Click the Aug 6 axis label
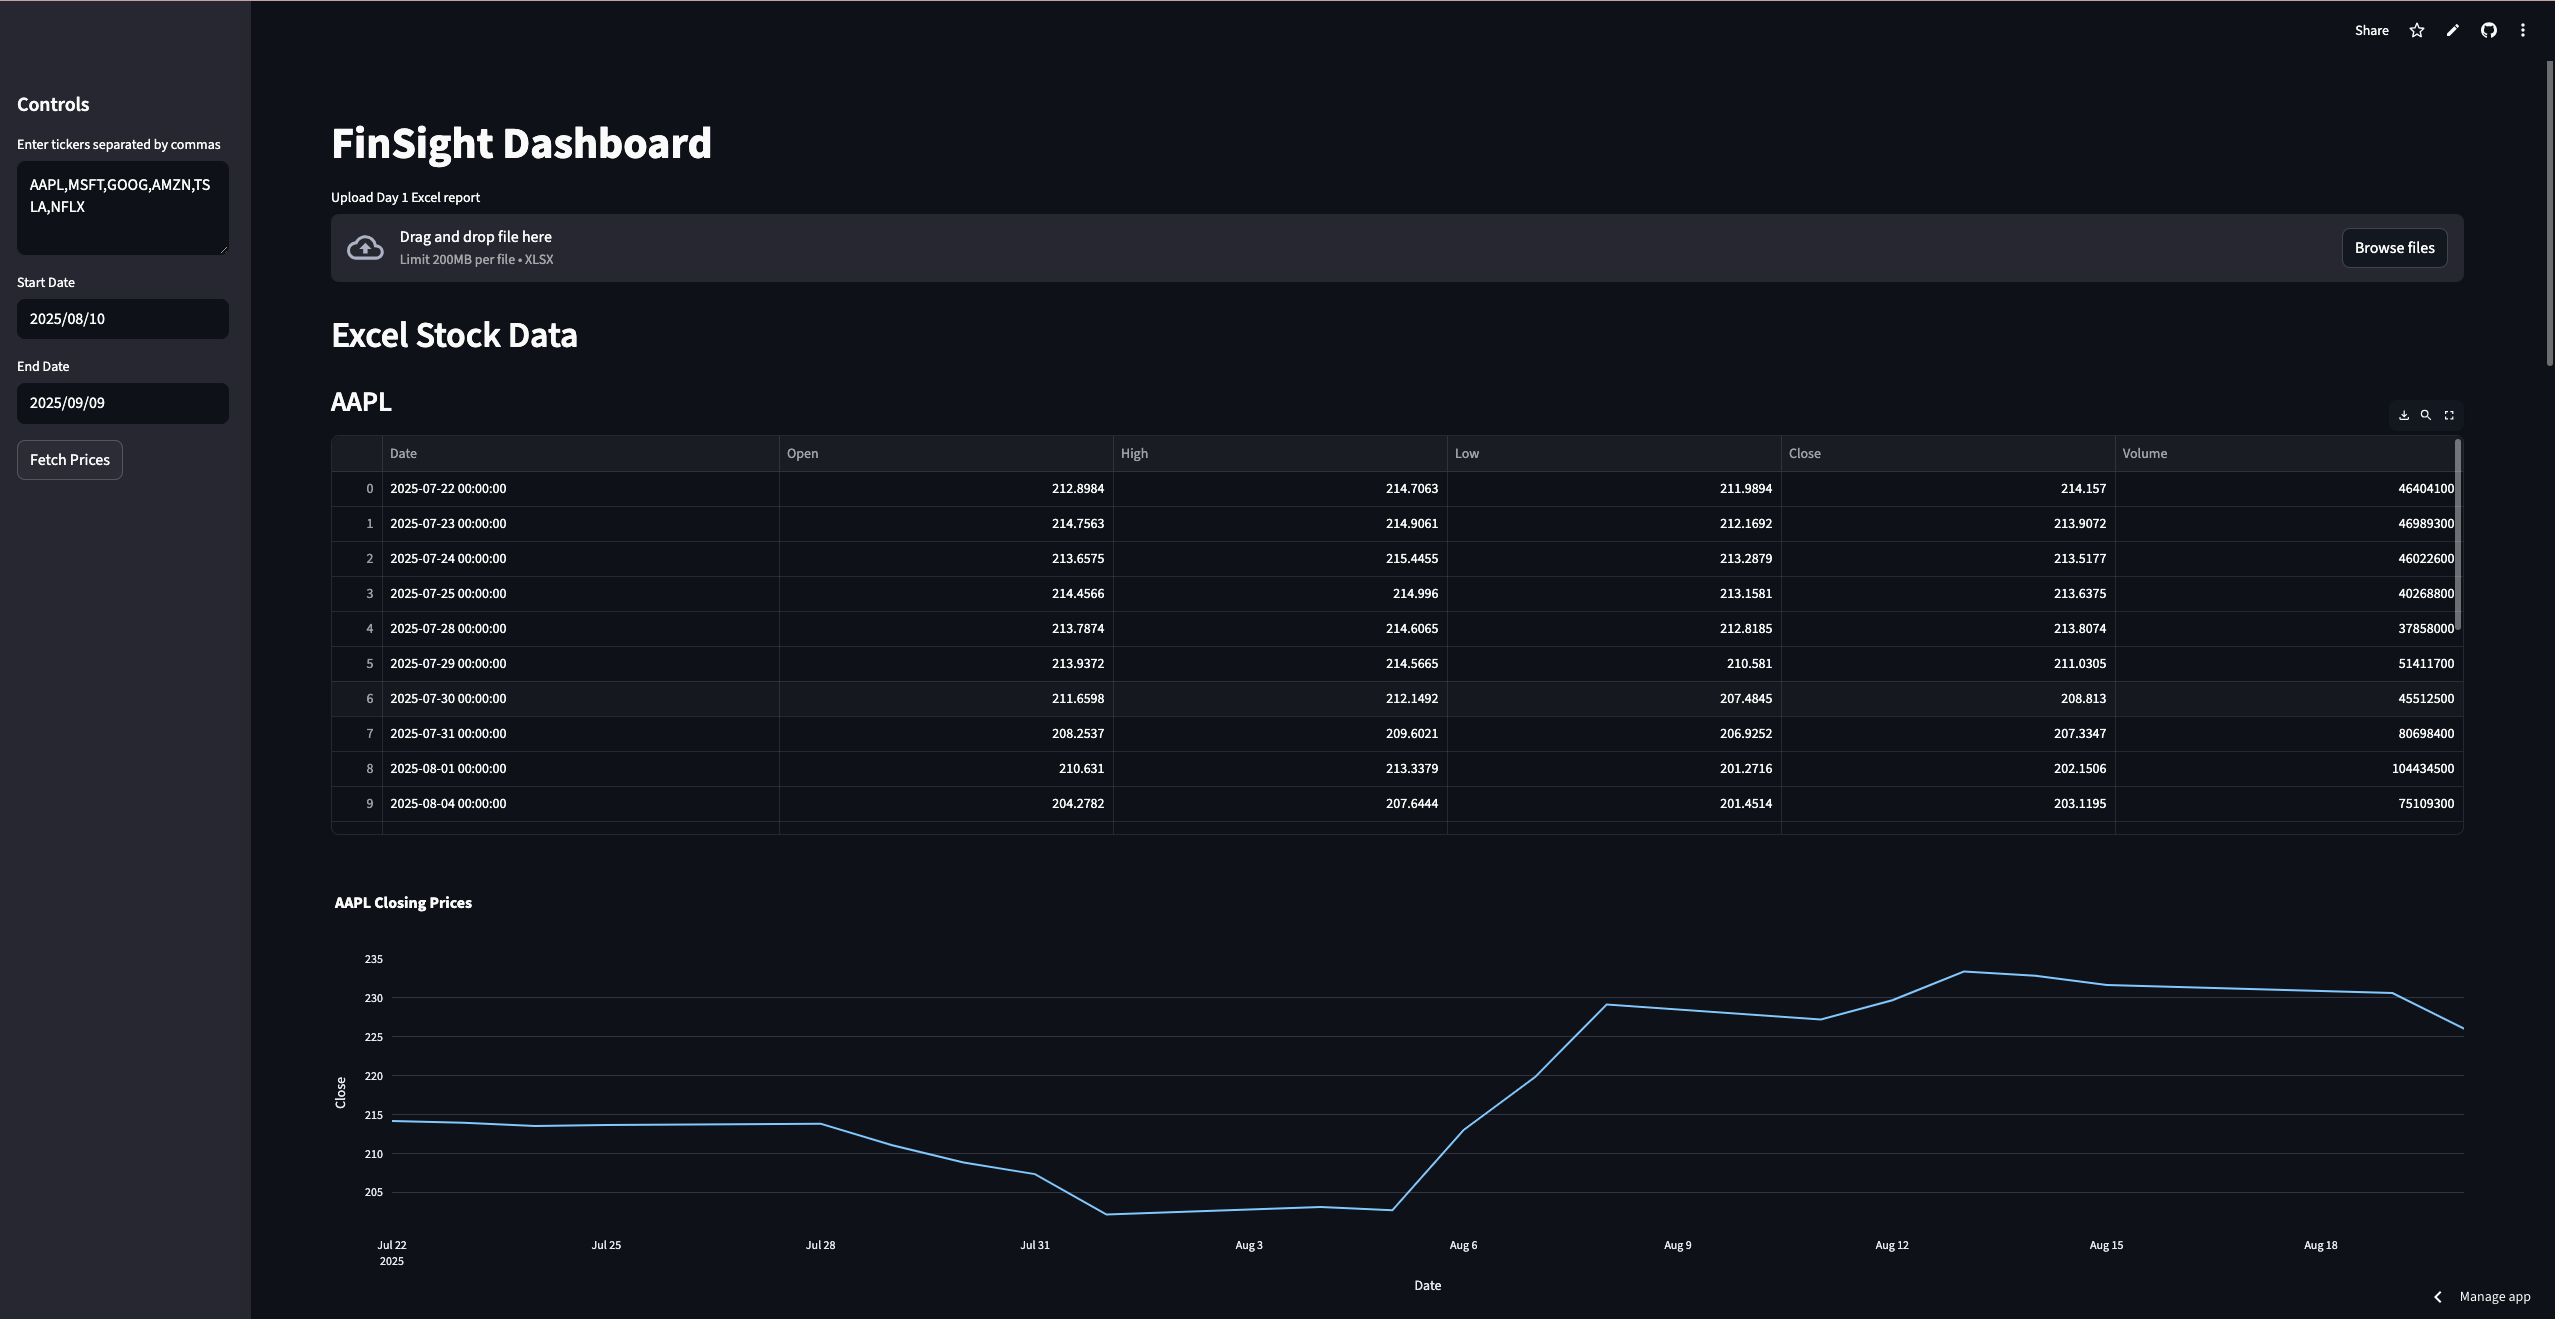Image resolution: width=2555 pixels, height=1319 pixels. click(1463, 1245)
